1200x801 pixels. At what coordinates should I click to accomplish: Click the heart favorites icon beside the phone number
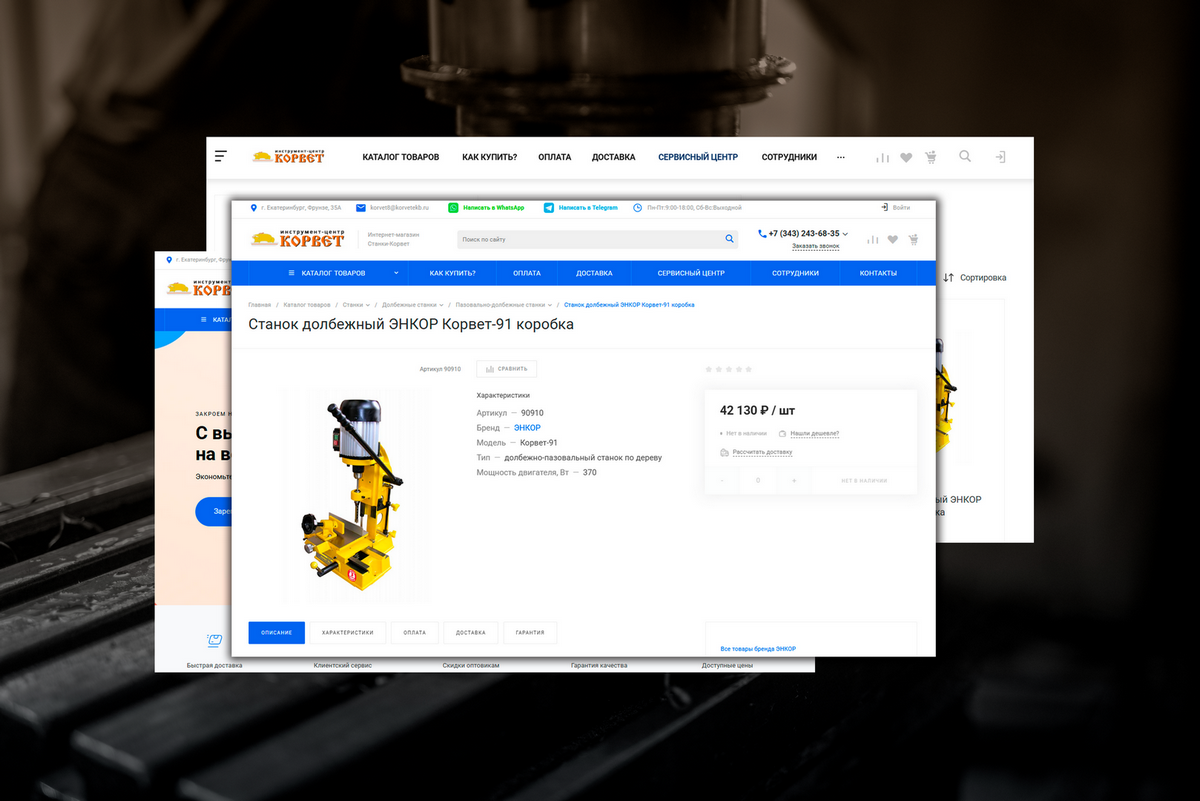(892, 240)
